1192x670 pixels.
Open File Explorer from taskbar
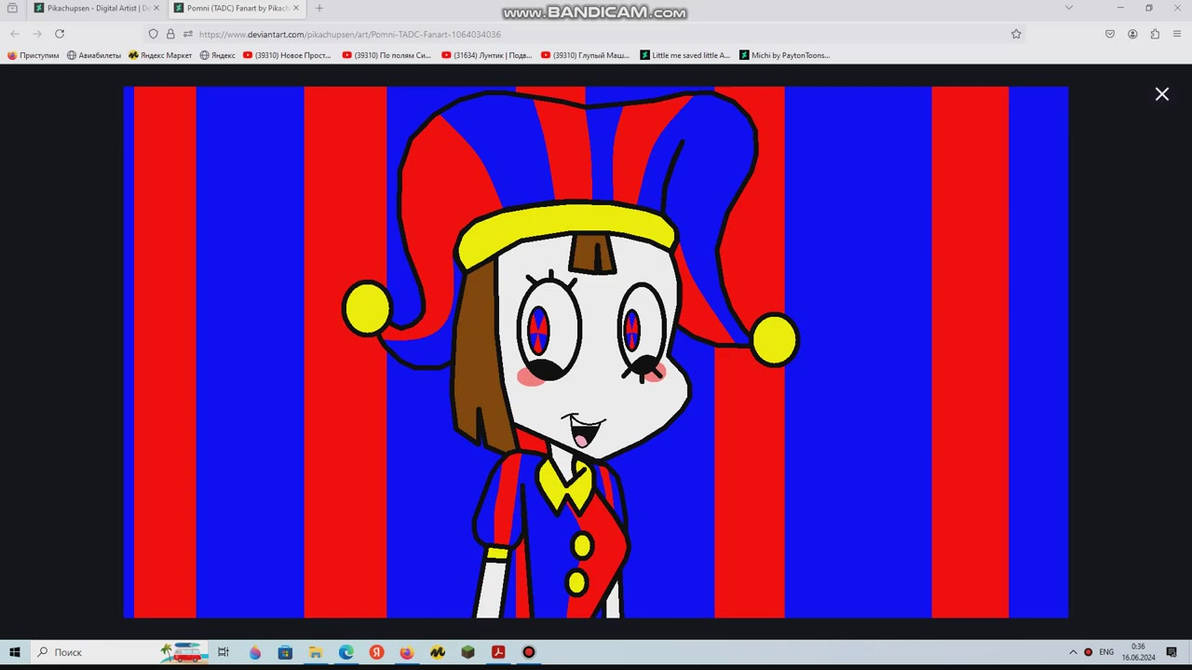coord(315,652)
